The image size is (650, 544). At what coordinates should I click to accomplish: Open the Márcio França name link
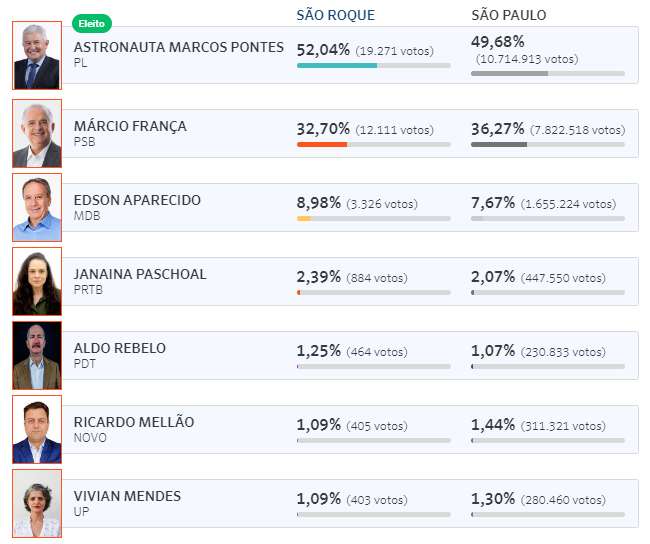tap(130, 126)
